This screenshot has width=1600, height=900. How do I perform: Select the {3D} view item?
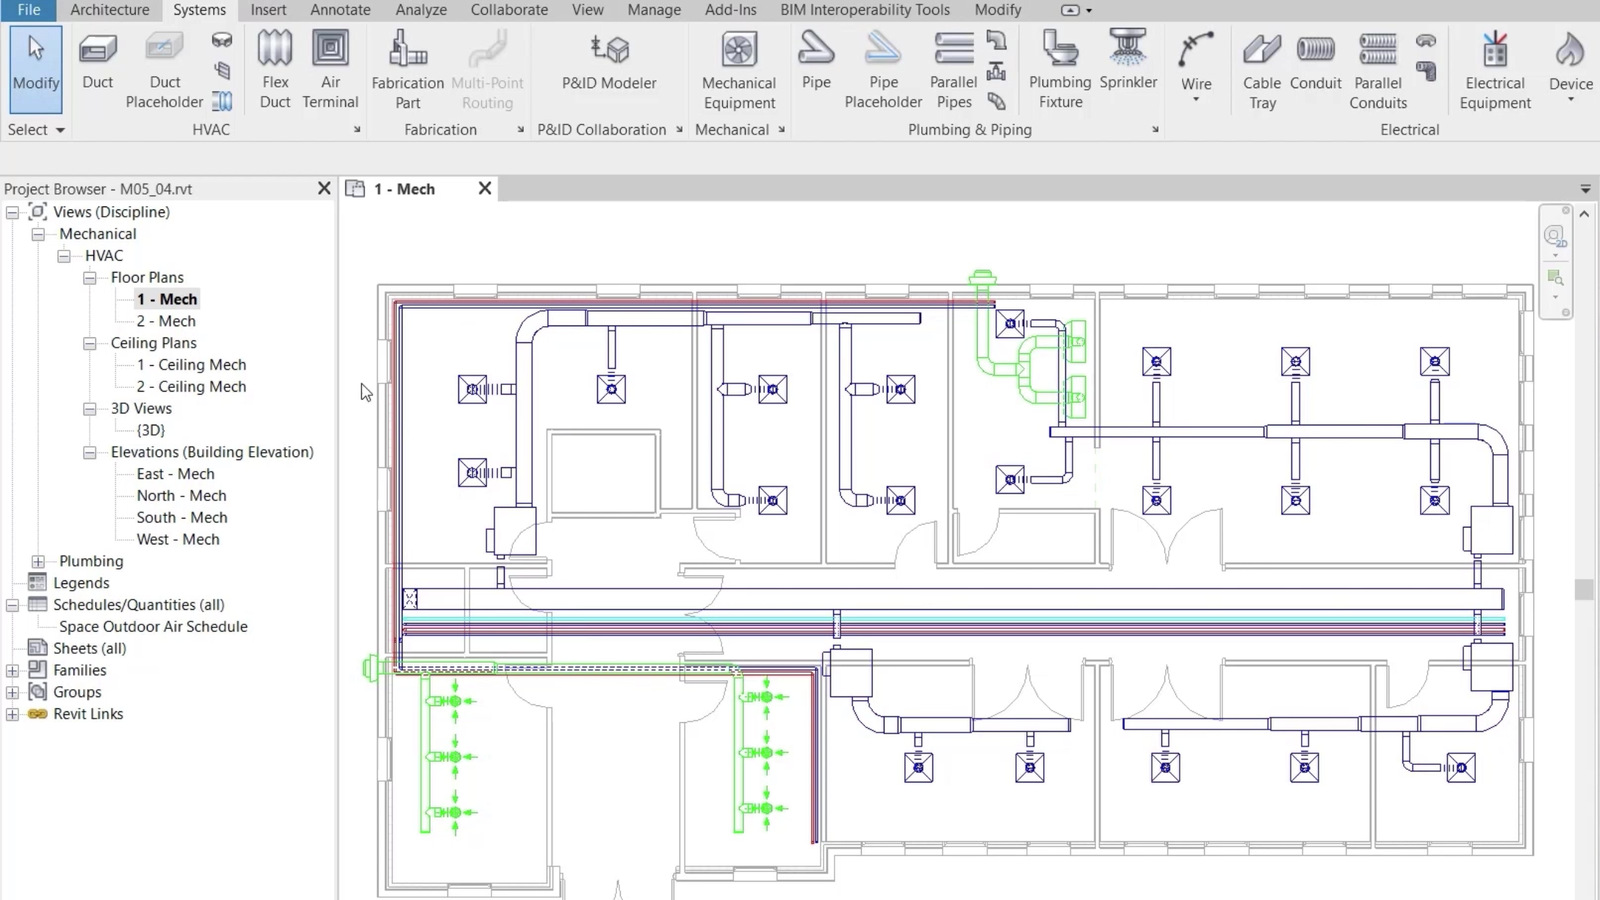click(x=151, y=430)
